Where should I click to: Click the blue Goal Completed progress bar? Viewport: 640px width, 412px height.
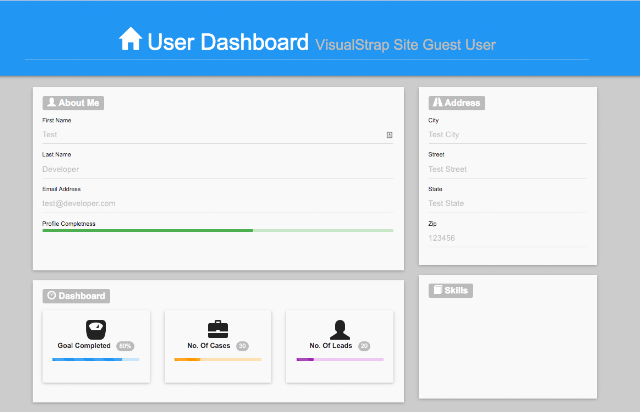tap(96, 360)
